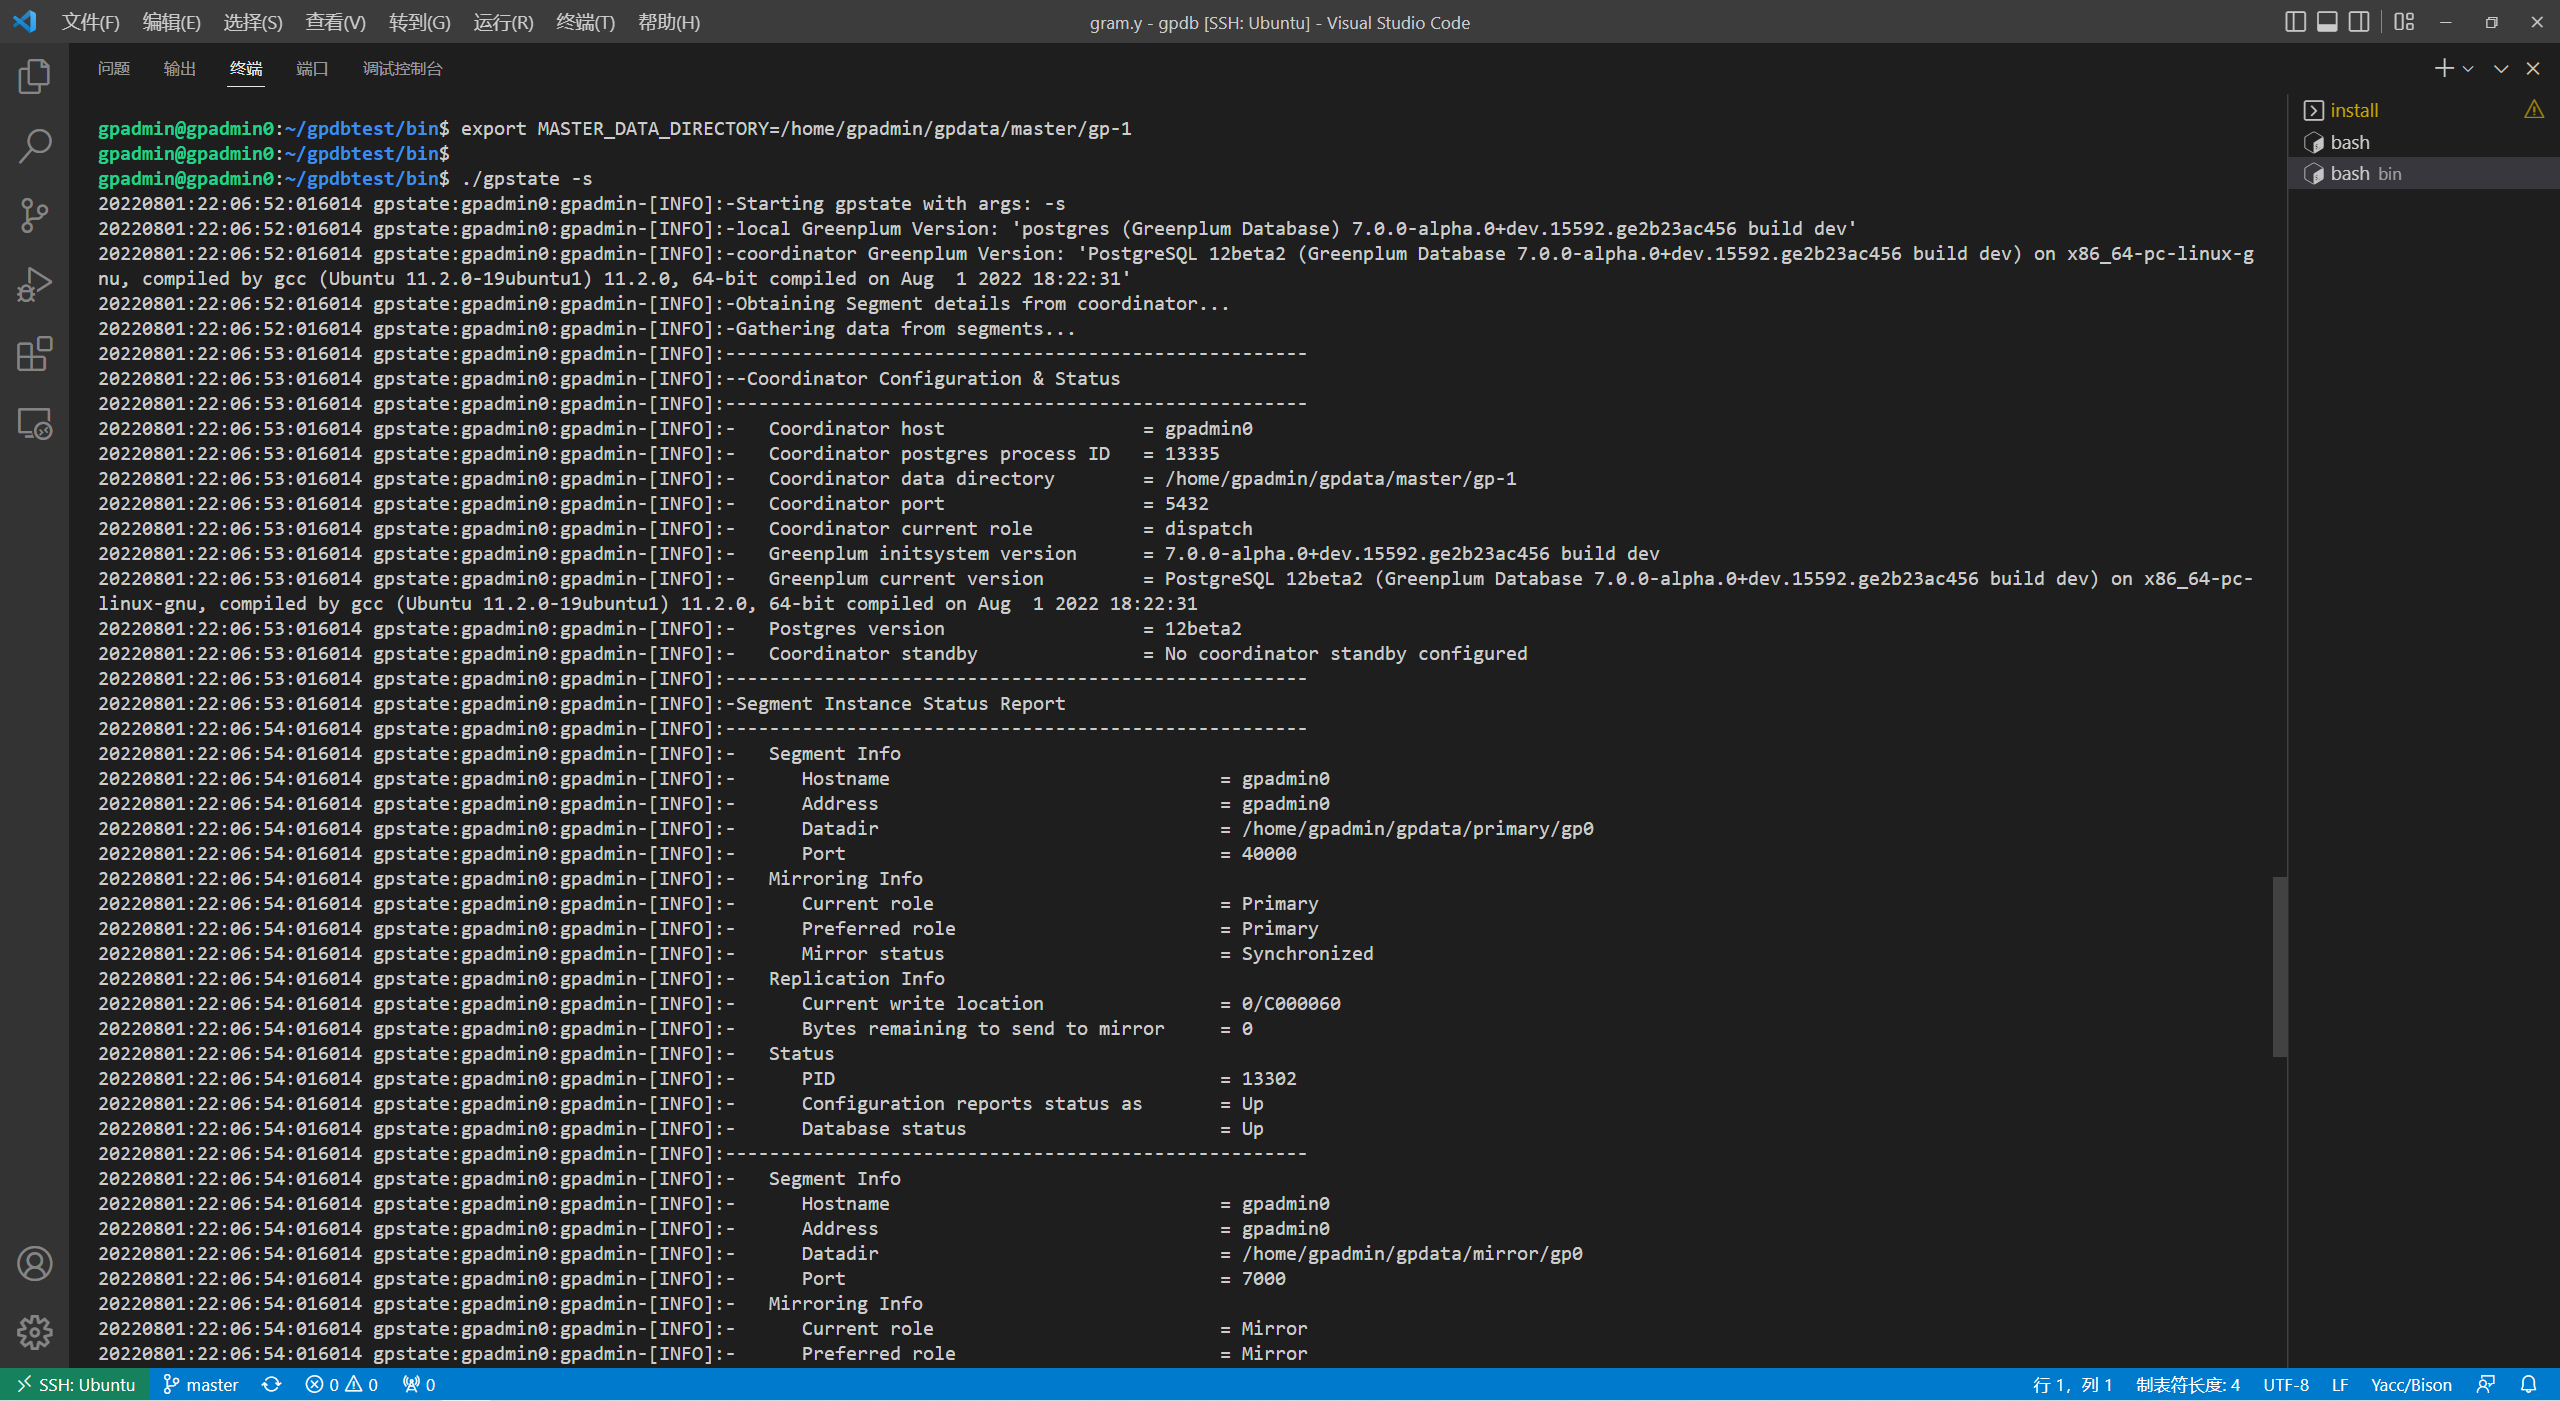Click the Yacc/Bison language mode

[2410, 1385]
